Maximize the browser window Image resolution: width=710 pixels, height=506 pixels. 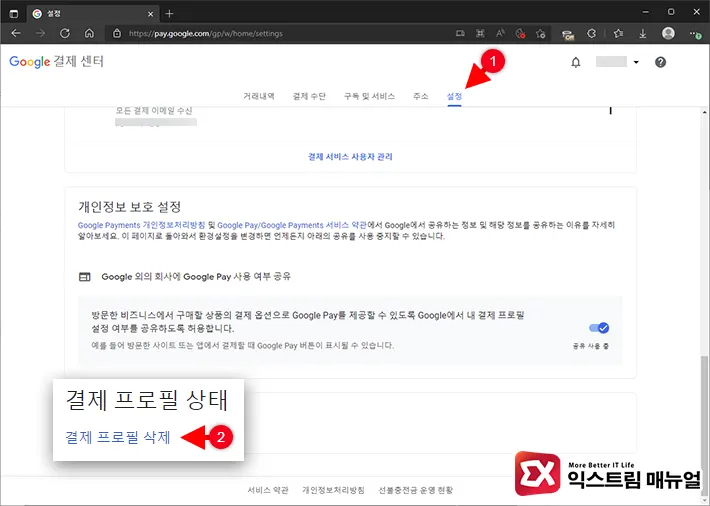tap(671, 12)
